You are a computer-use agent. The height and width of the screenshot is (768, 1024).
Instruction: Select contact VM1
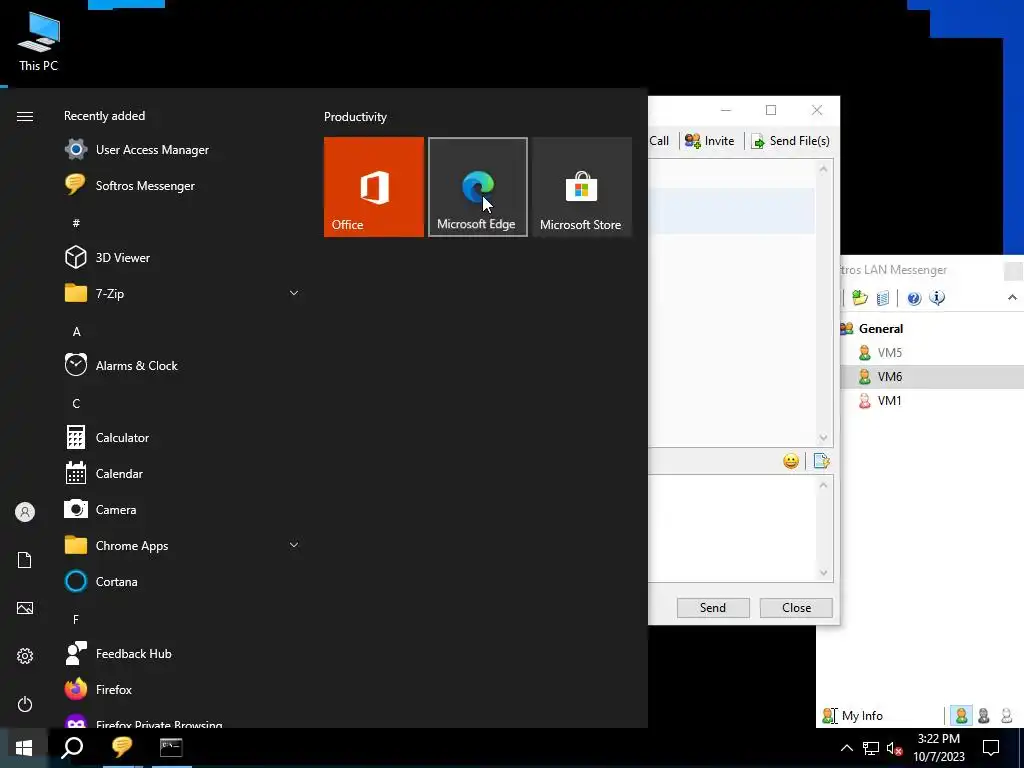(889, 401)
